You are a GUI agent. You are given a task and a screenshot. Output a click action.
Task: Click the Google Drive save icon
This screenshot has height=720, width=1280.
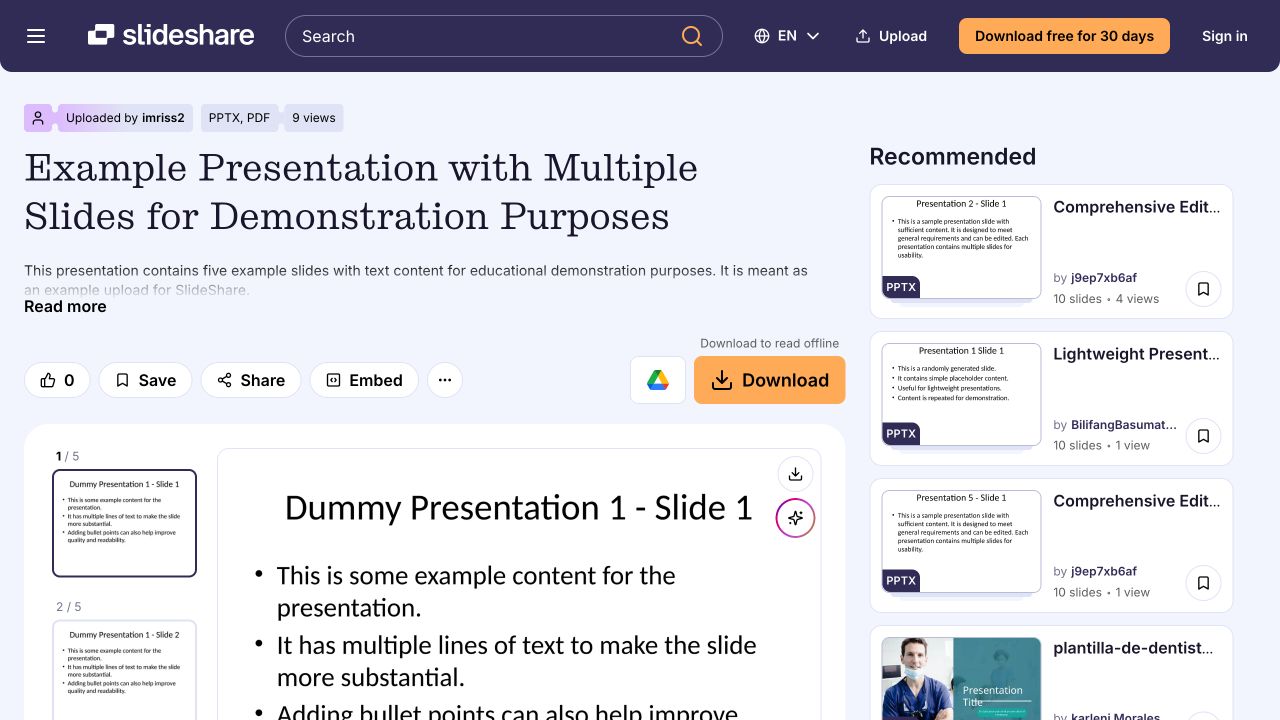click(658, 380)
